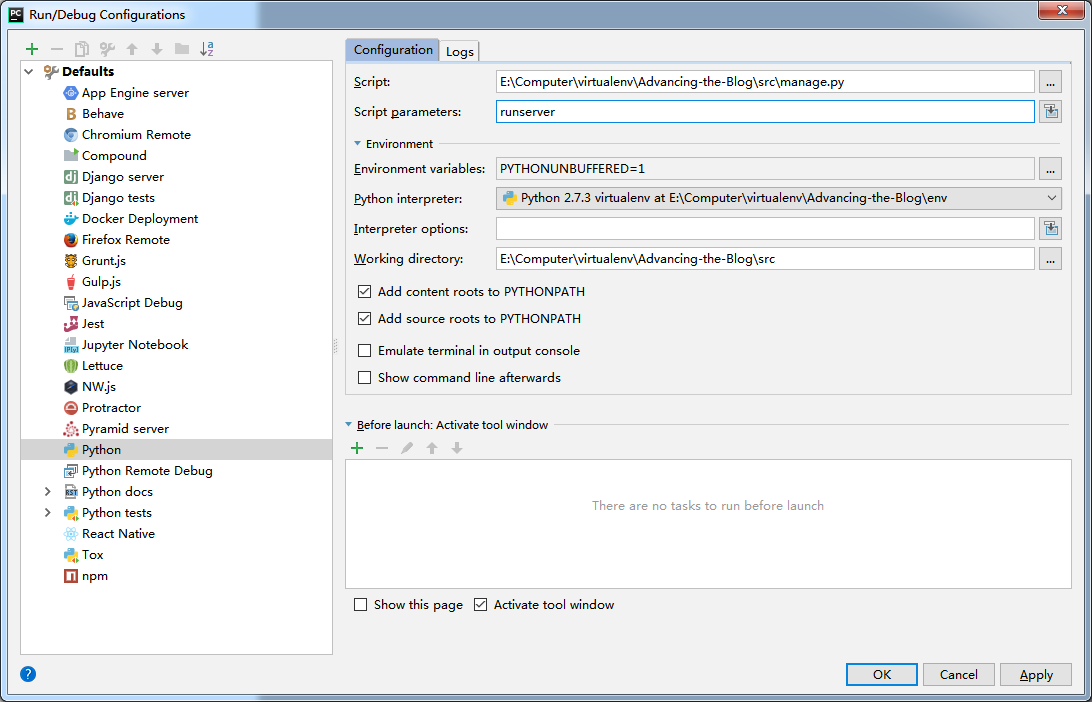
Task: Expand the Python tests node
Action: click(x=47, y=513)
